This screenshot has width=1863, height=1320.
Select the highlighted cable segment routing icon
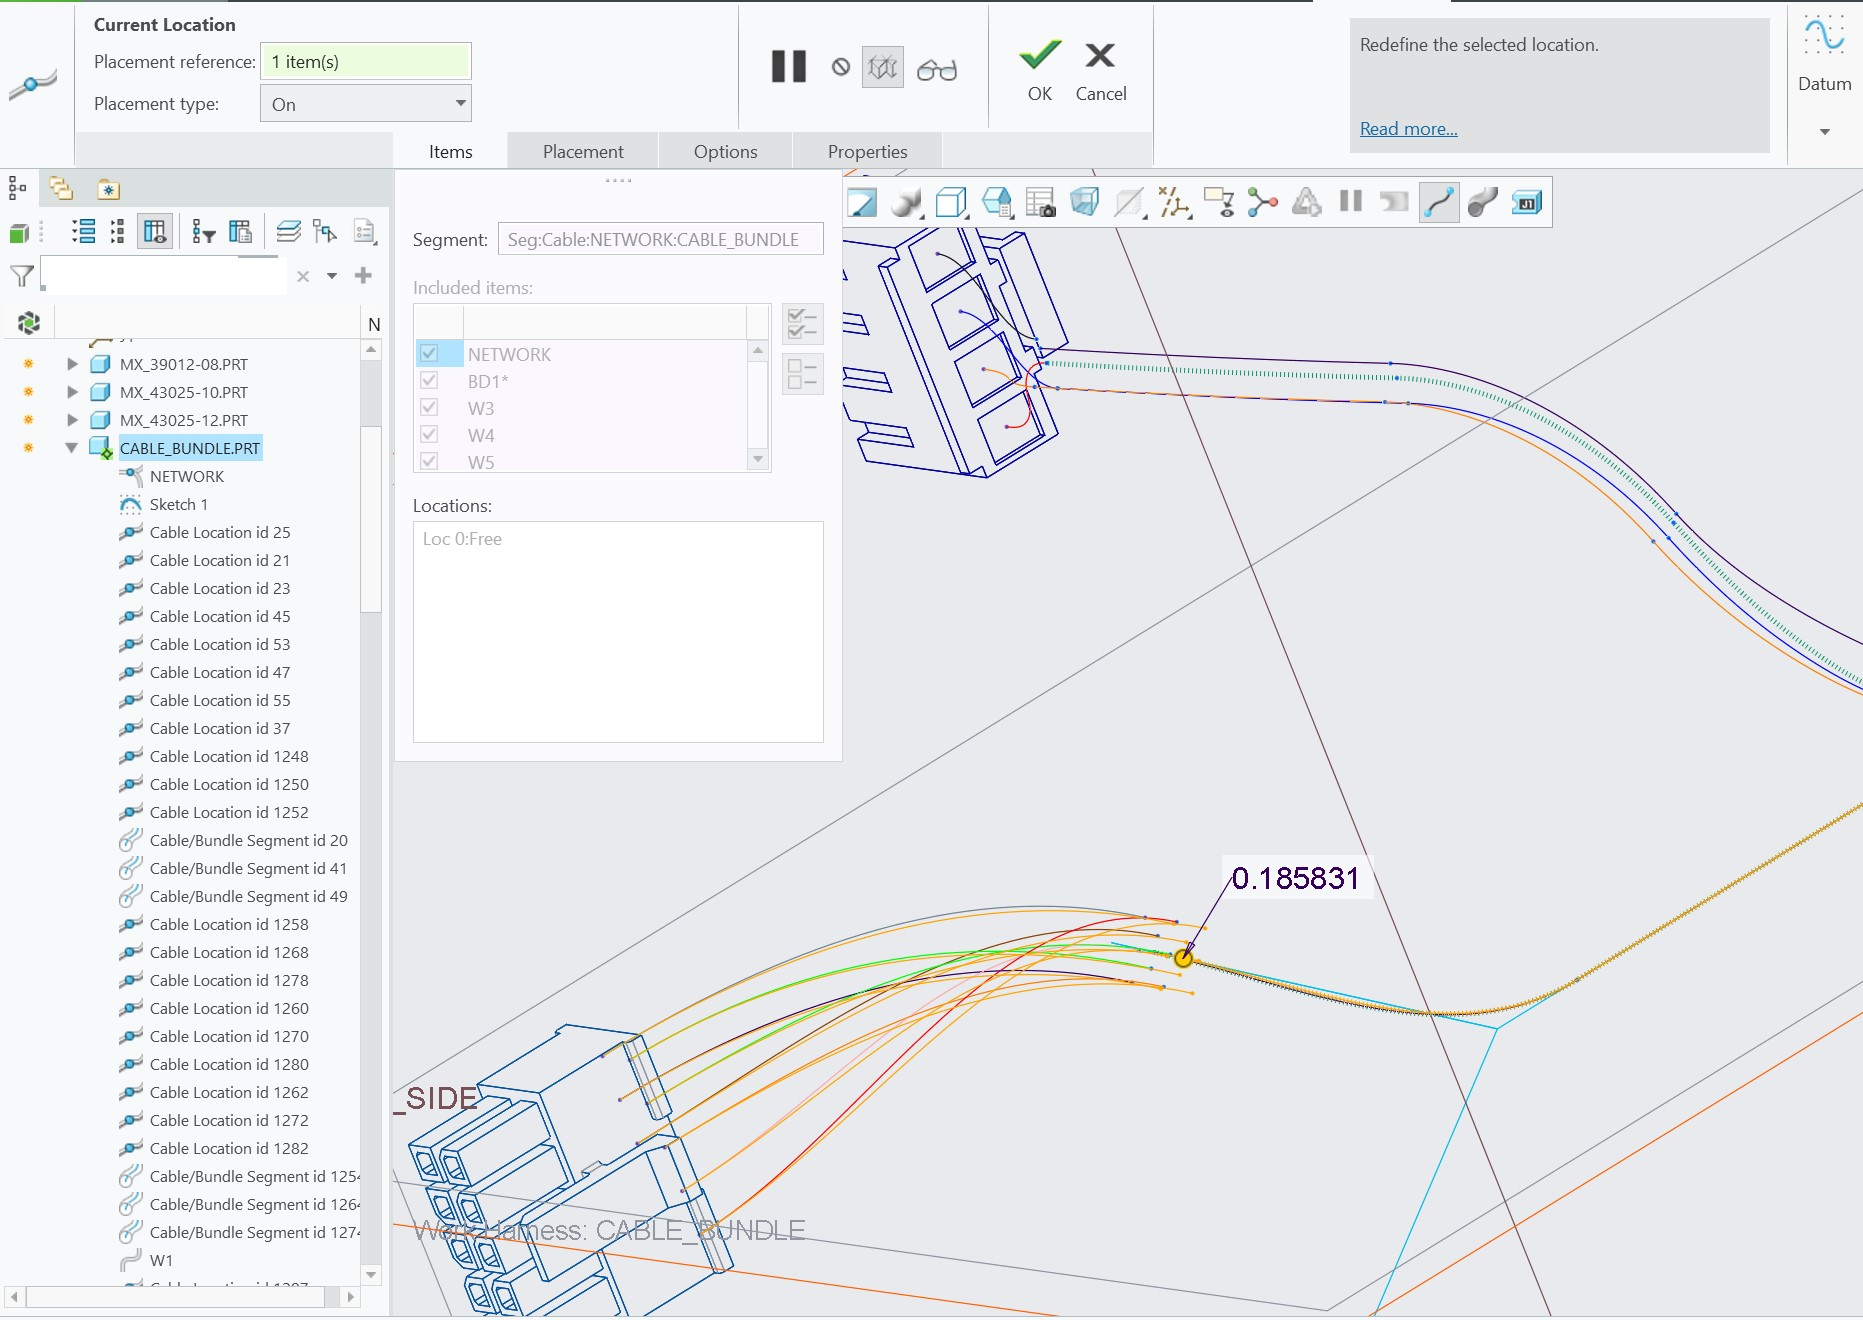(1438, 202)
